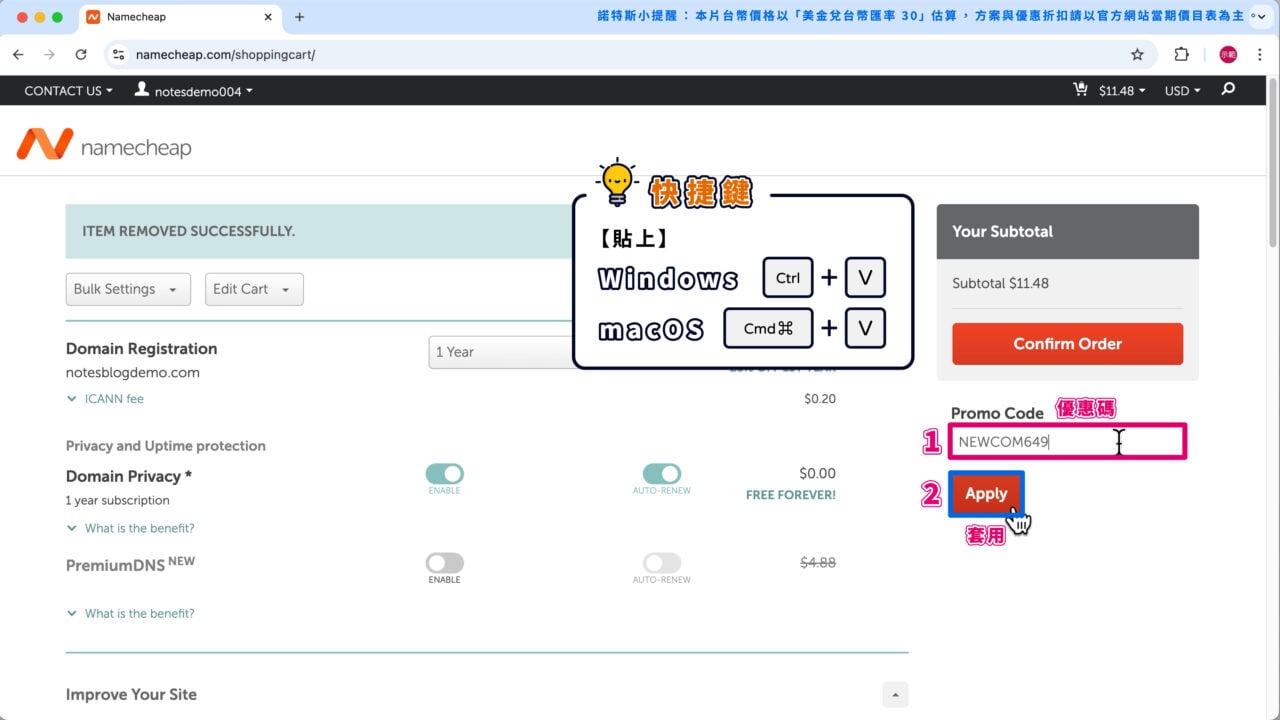The width and height of the screenshot is (1280, 720).
Task: Open the browser extensions icon
Action: (1181, 54)
